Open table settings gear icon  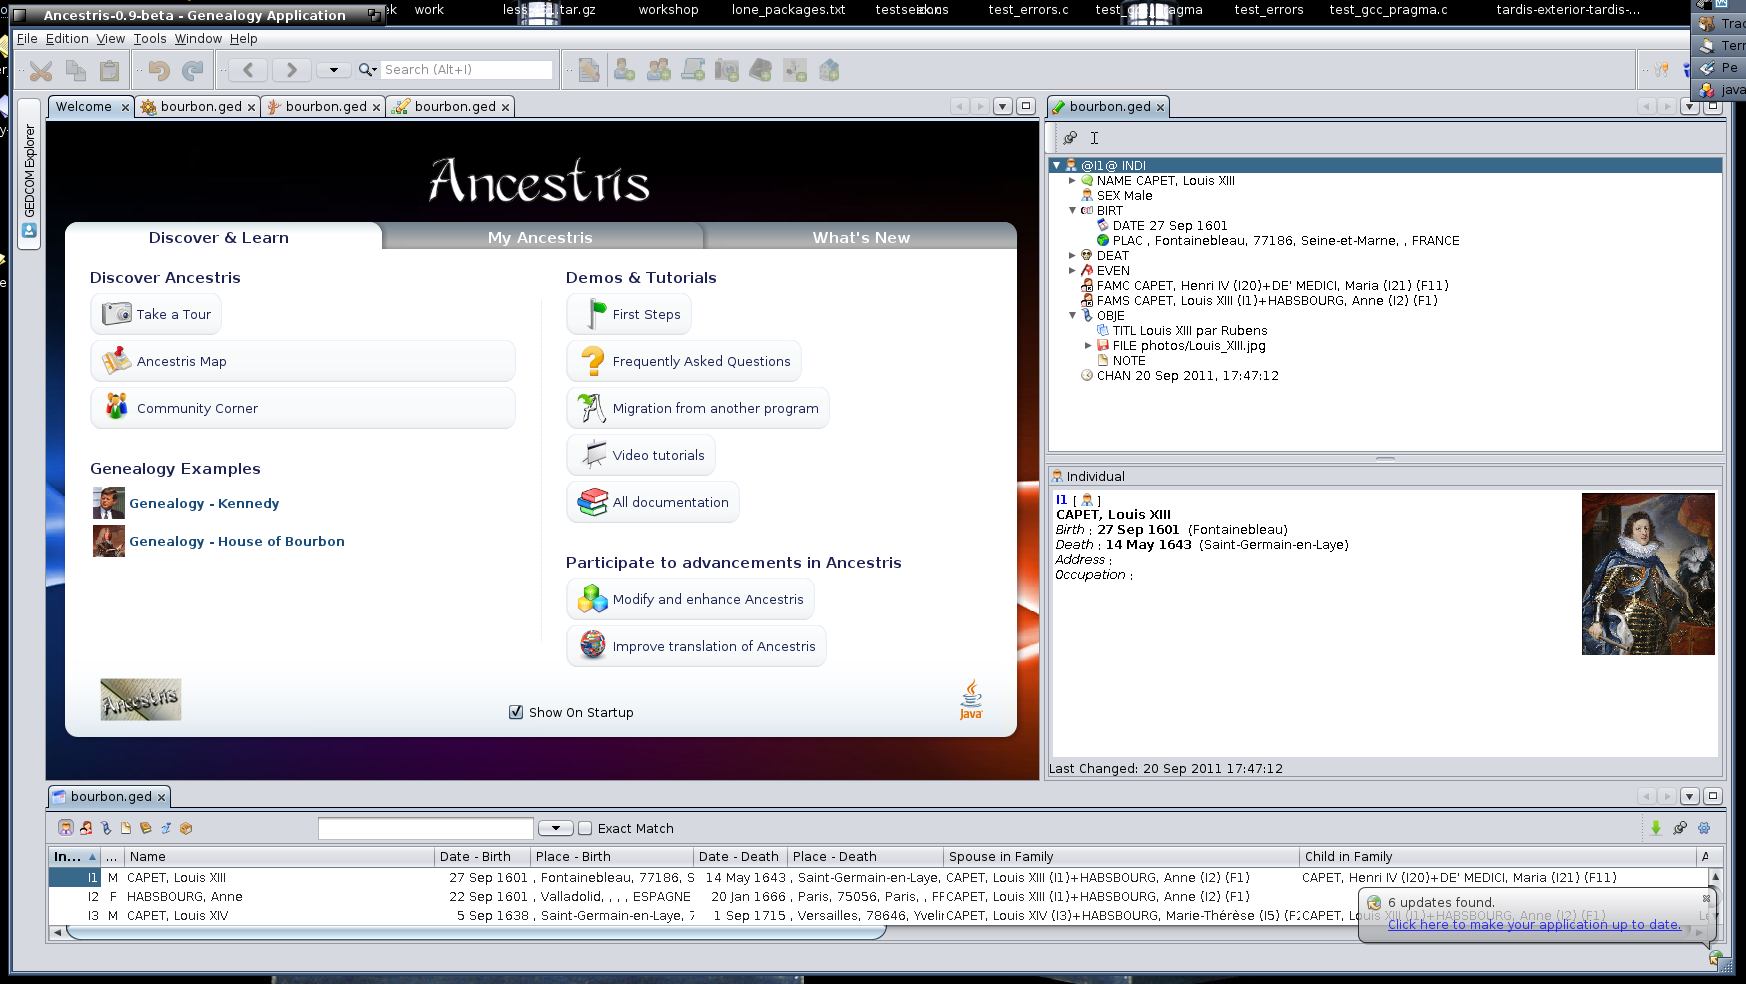pos(1704,828)
